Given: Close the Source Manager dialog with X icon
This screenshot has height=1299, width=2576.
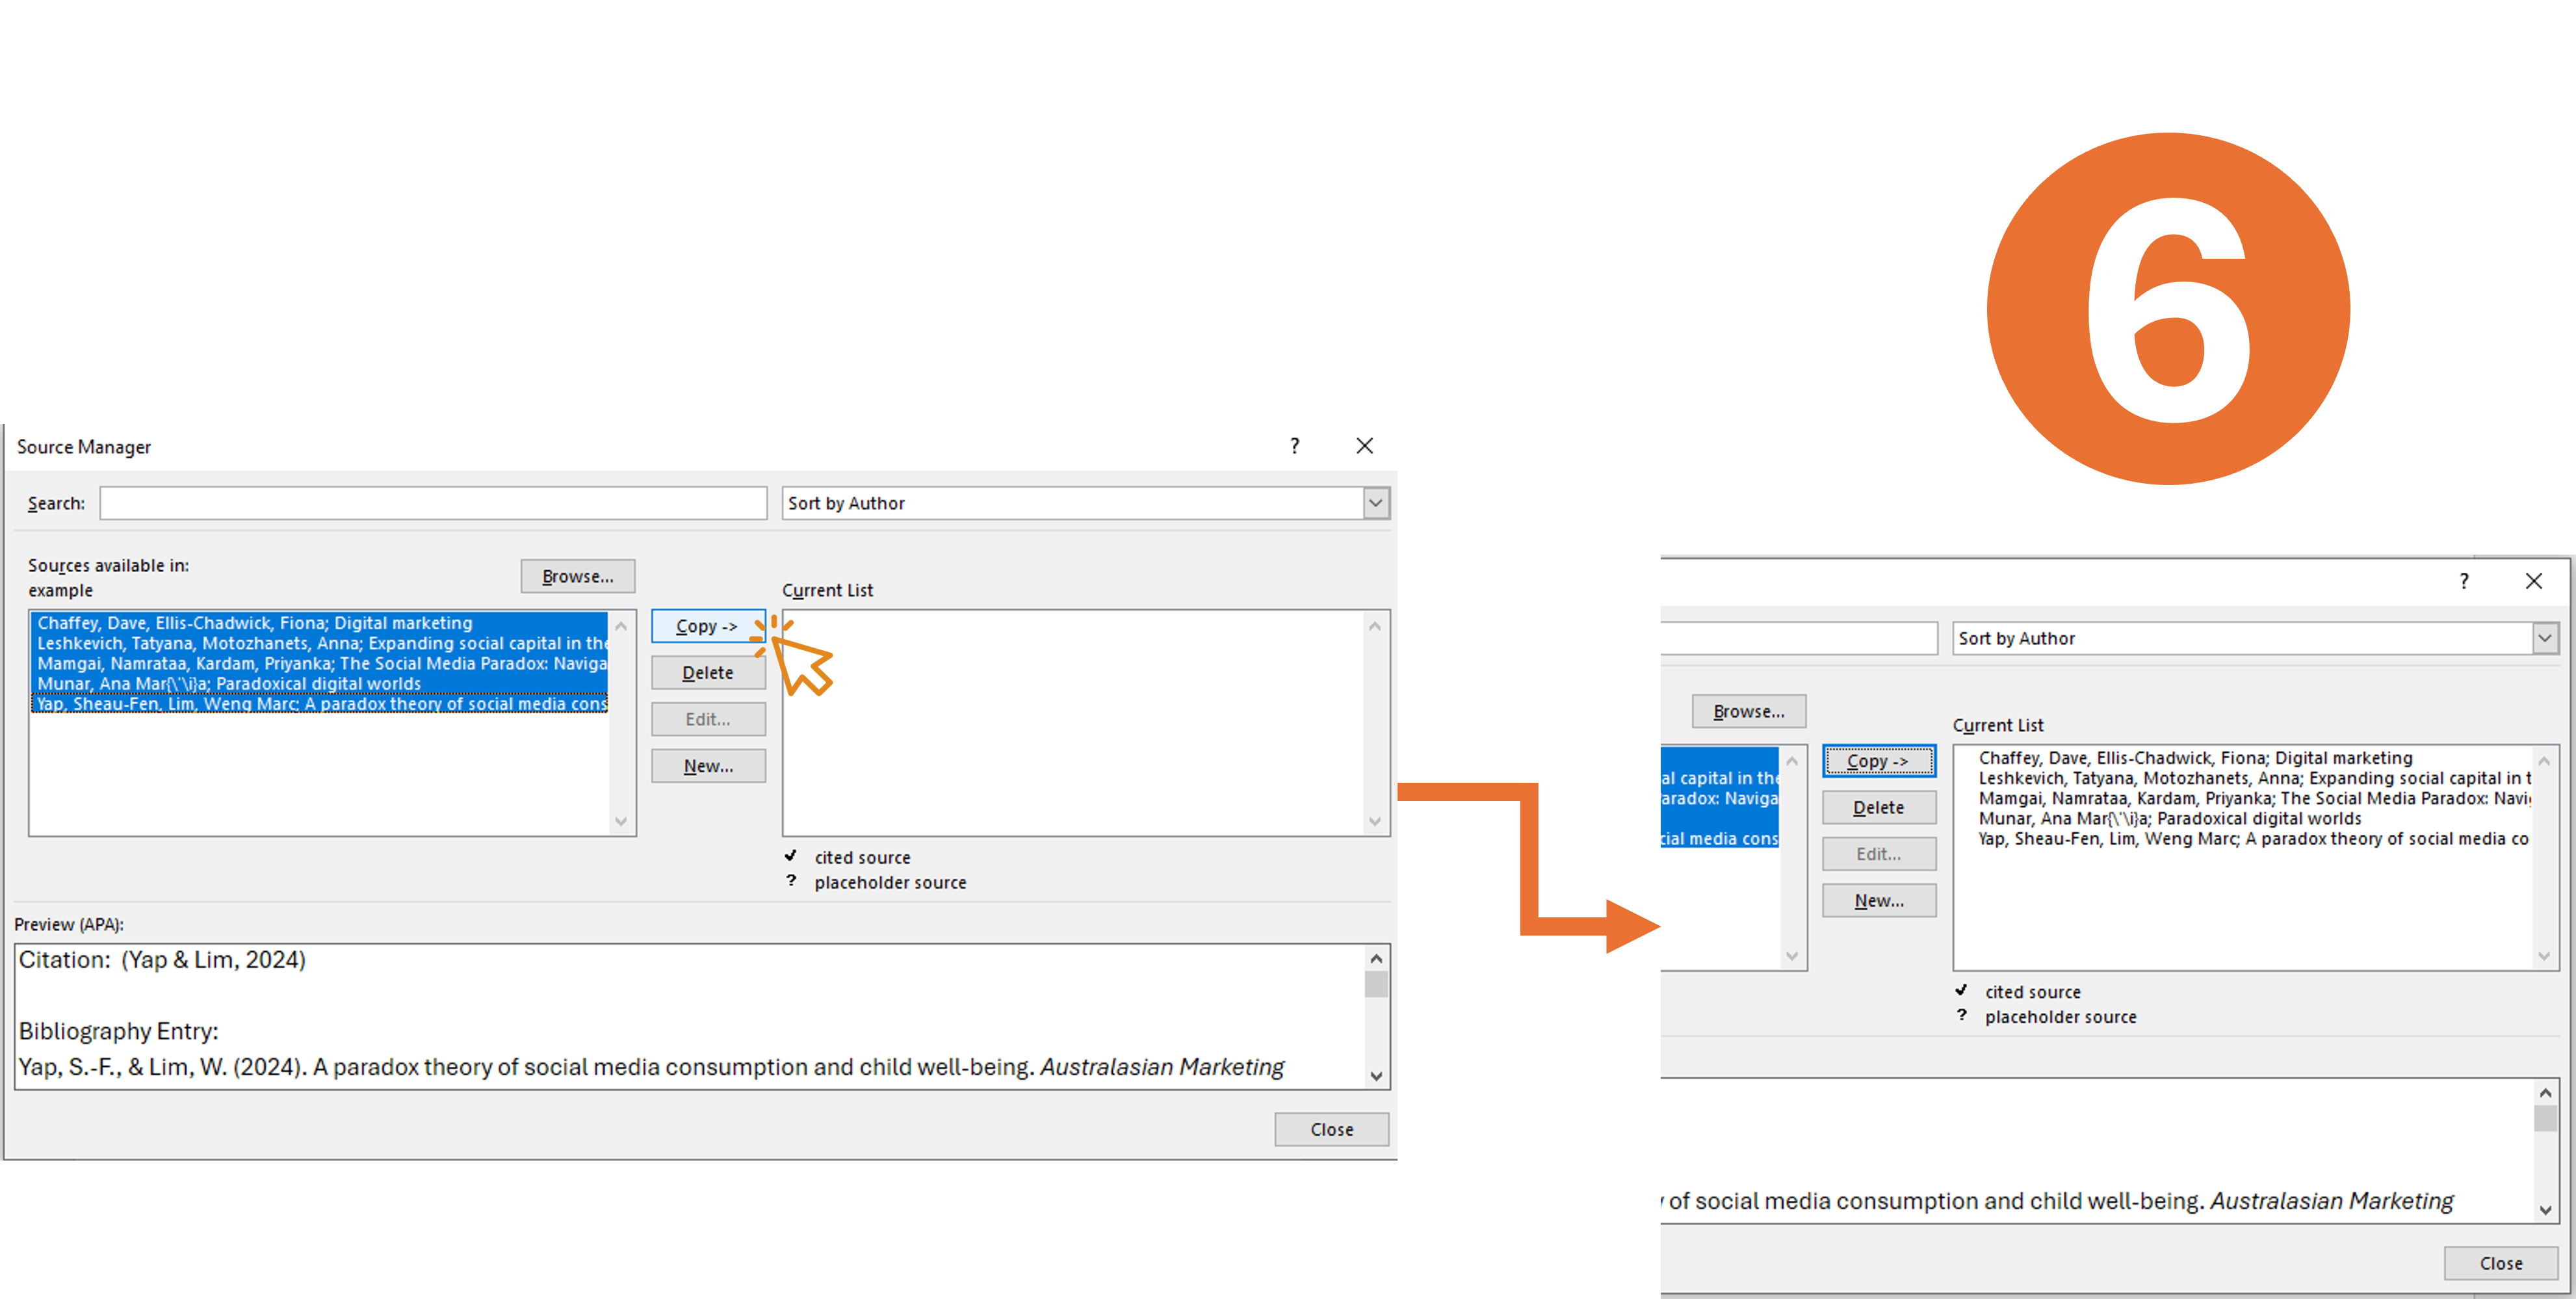Looking at the screenshot, I should [1364, 446].
